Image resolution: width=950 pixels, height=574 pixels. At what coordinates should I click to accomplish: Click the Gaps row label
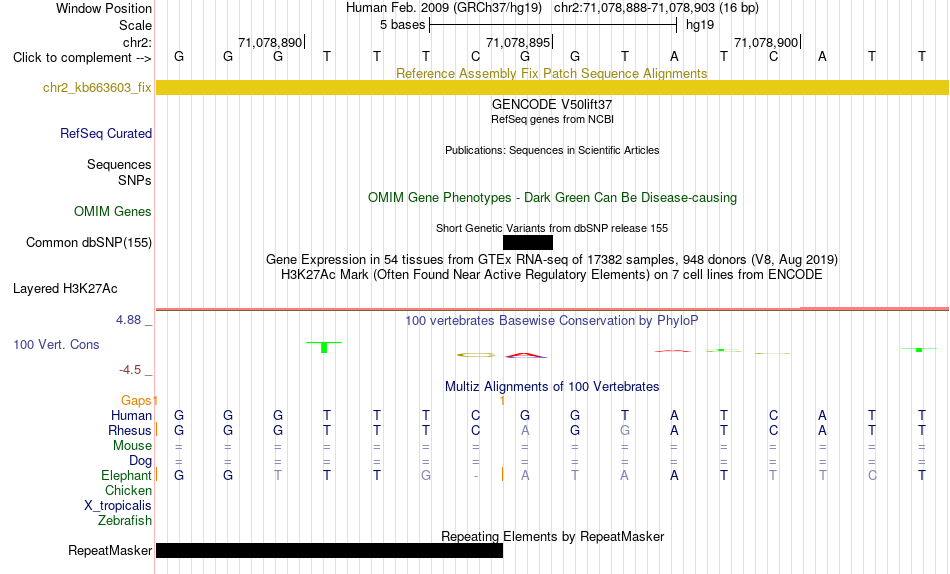click(x=136, y=400)
